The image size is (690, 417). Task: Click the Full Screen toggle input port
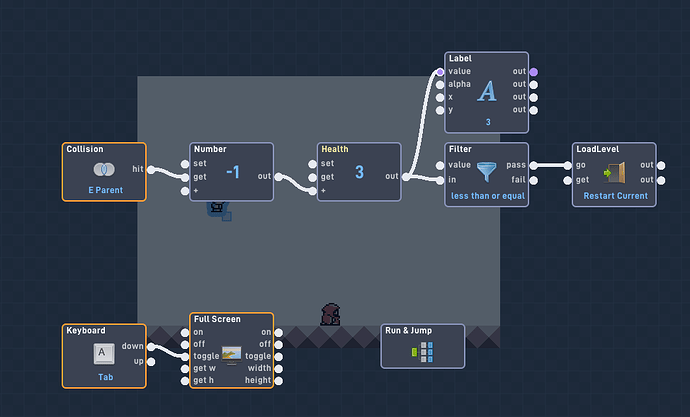[x=185, y=357]
